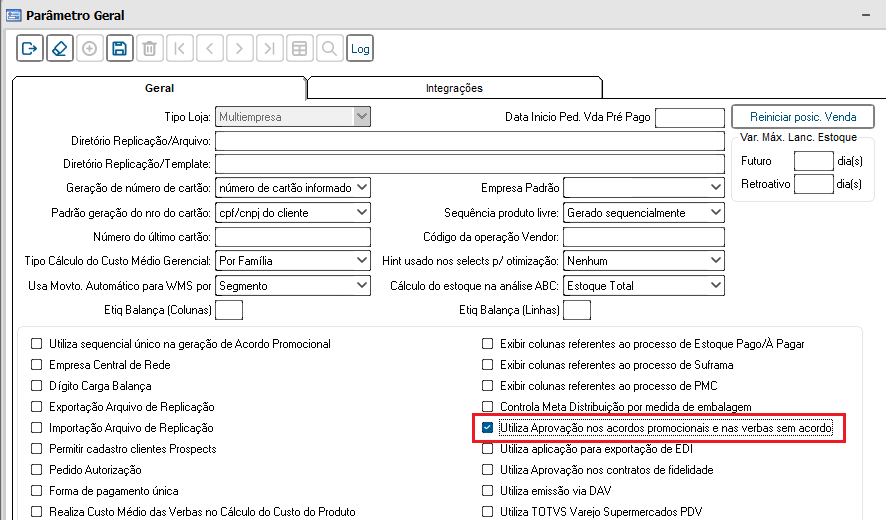Screen dimensions: 886x520
Task: Enable Utiliza TOTVS Varejo Supermercados PDV
Action: pyautogui.click(x=488, y=512)
